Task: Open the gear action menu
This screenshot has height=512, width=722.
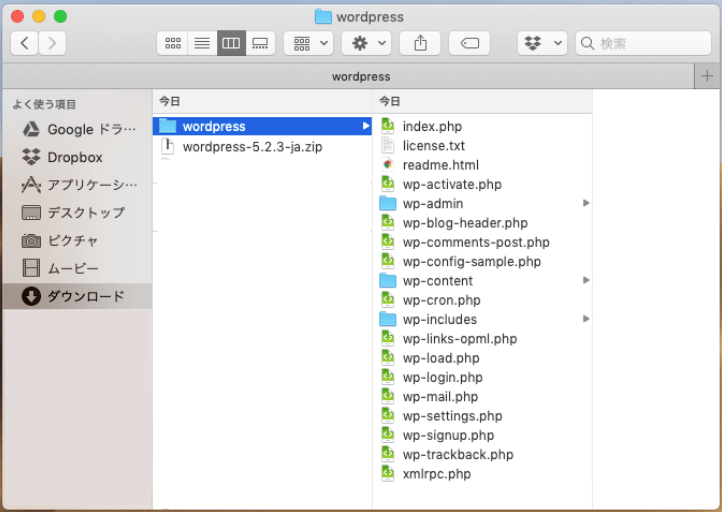Action: point(367,43)
